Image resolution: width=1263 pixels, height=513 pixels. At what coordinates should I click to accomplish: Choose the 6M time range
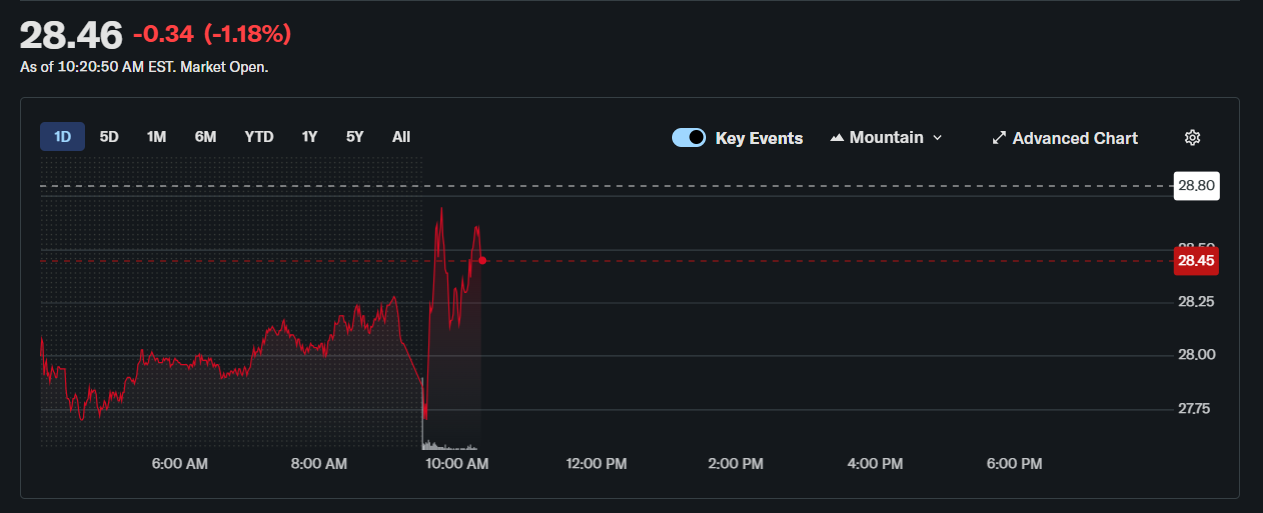[205, 137]
